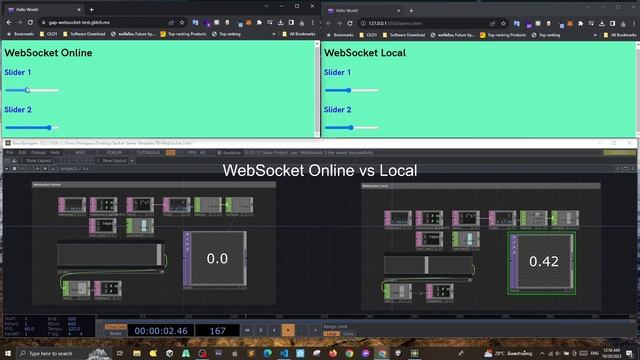Open Extensions puzzle icon in left browser
Image resolution: width=640 pixels, height=360 pixels.
click(259, 22)
